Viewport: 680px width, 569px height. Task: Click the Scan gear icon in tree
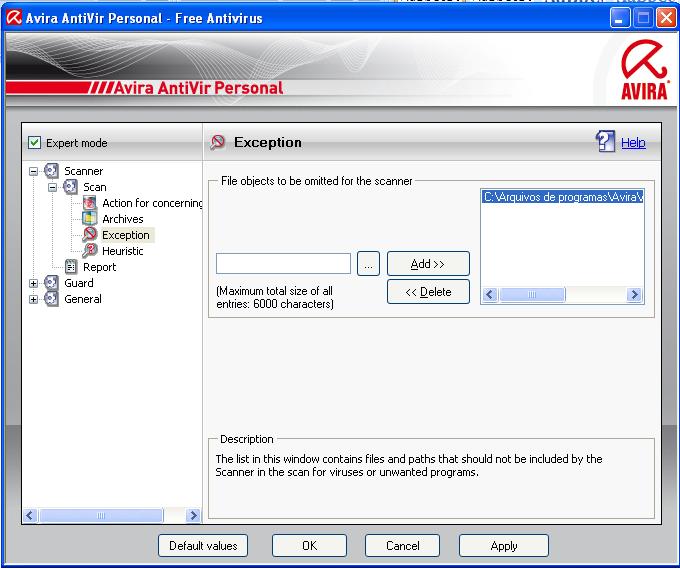[x=70, y=187]
